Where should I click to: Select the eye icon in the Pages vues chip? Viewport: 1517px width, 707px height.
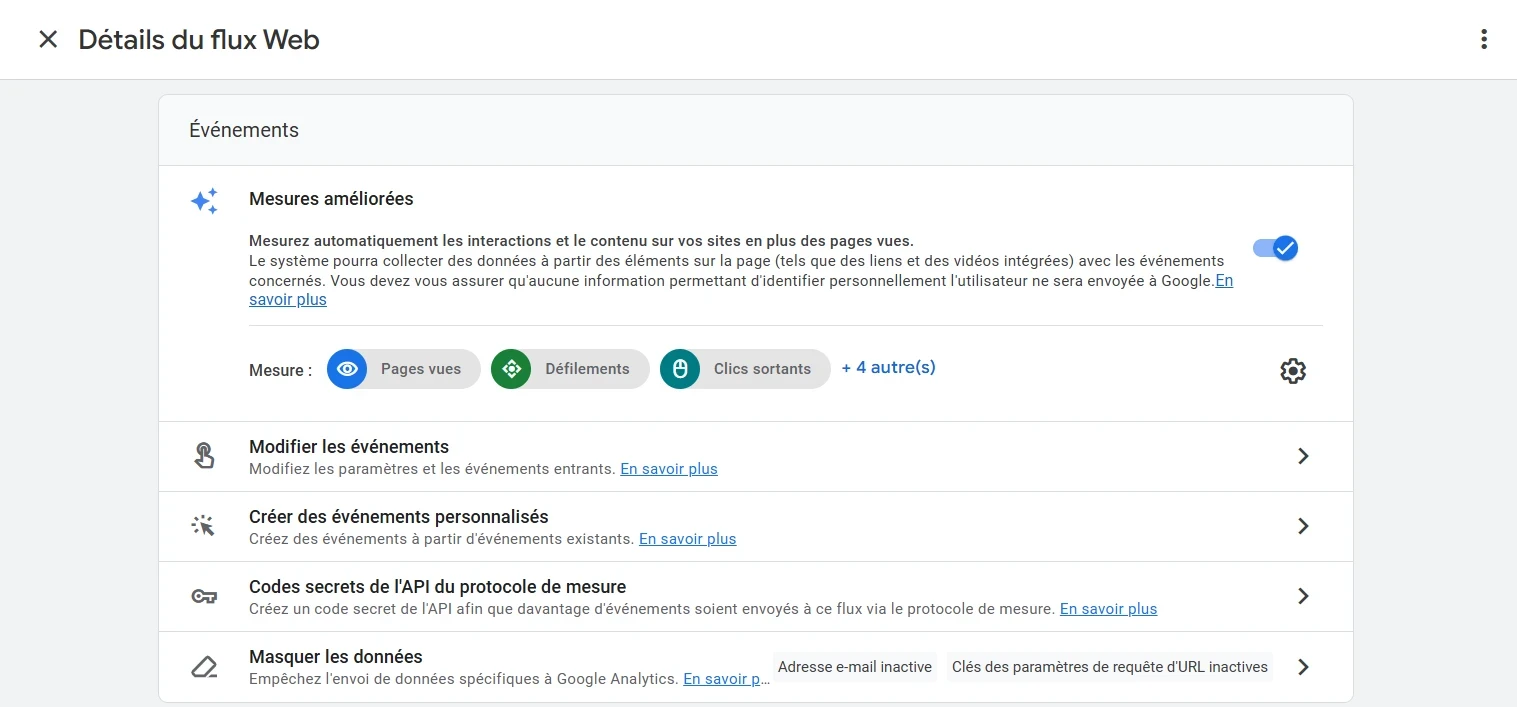pyautogui.click(x=347, y=368)
